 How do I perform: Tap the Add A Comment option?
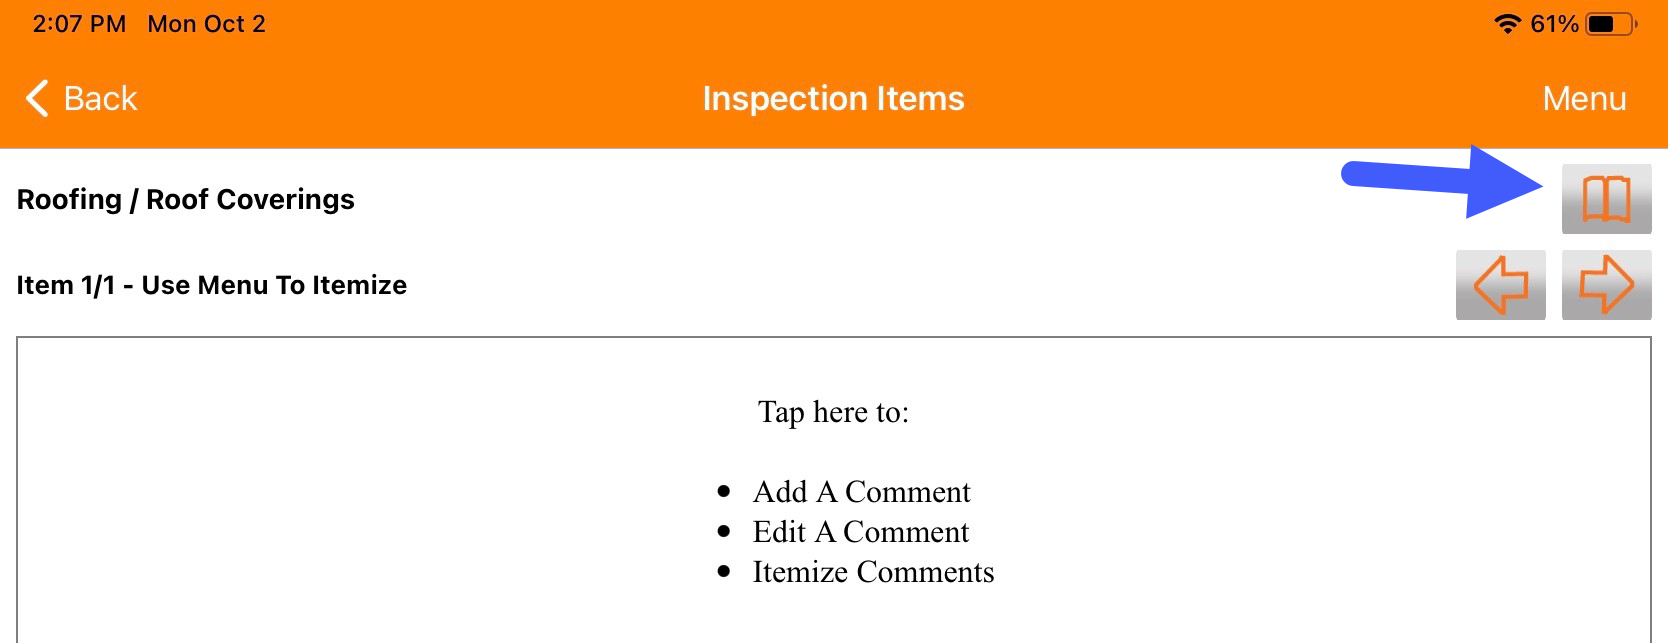[x=861, y=491]
